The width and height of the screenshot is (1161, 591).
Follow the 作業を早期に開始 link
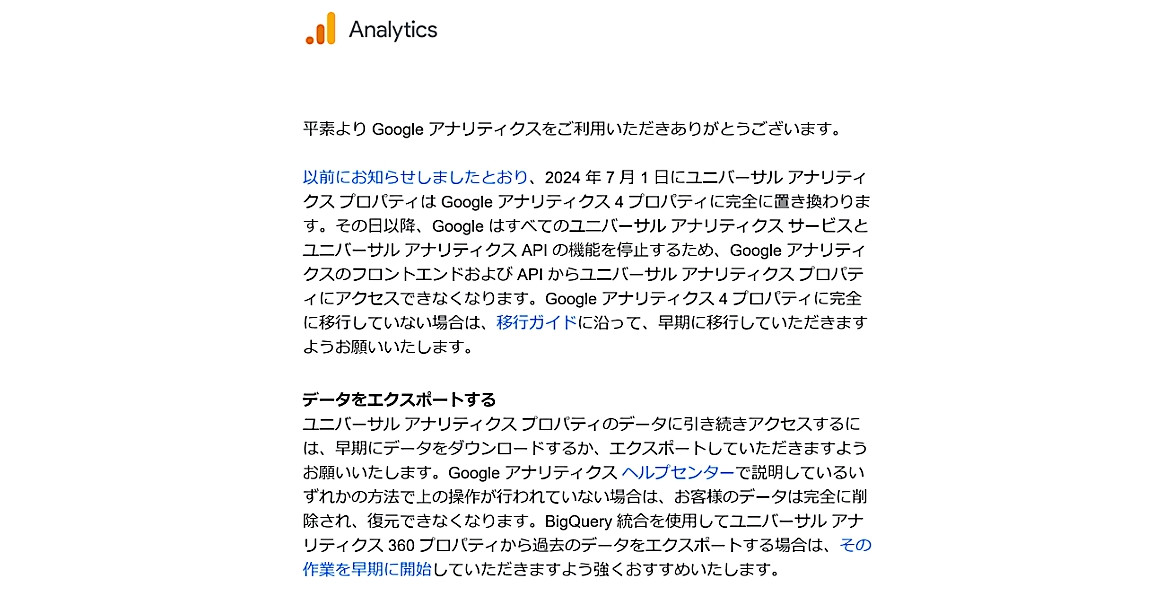tap(367, 570)
